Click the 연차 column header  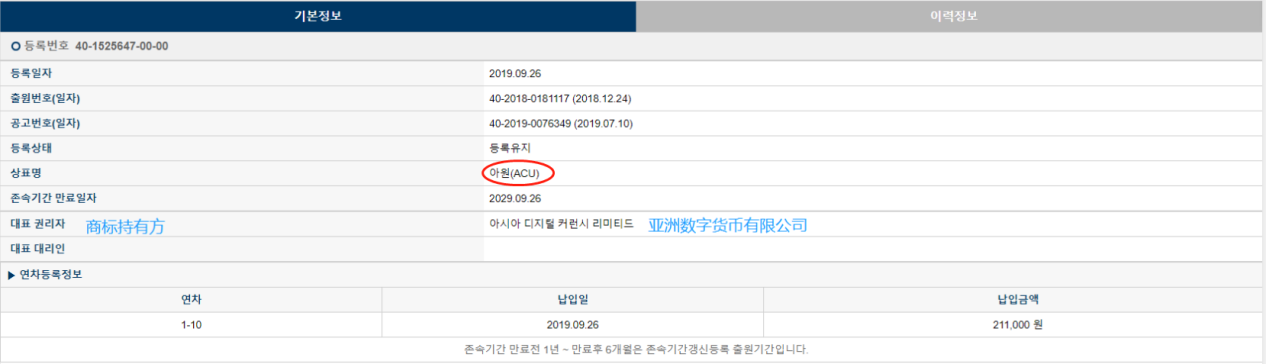tap(191, 299)
